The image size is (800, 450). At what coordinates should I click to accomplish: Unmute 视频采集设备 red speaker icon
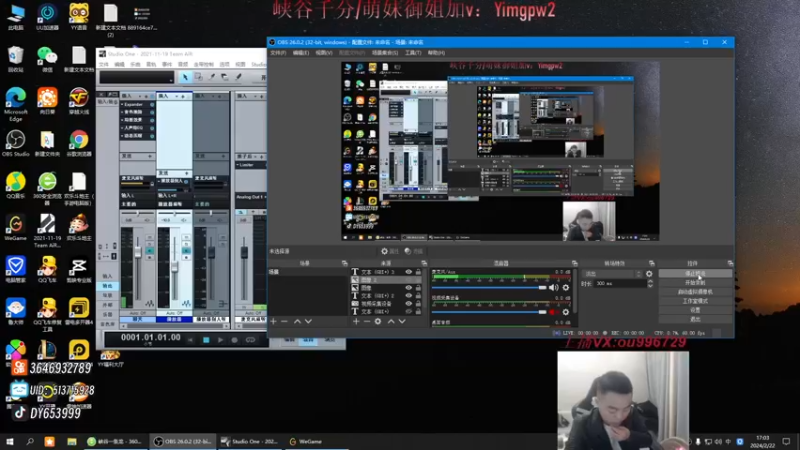(554, 312)
